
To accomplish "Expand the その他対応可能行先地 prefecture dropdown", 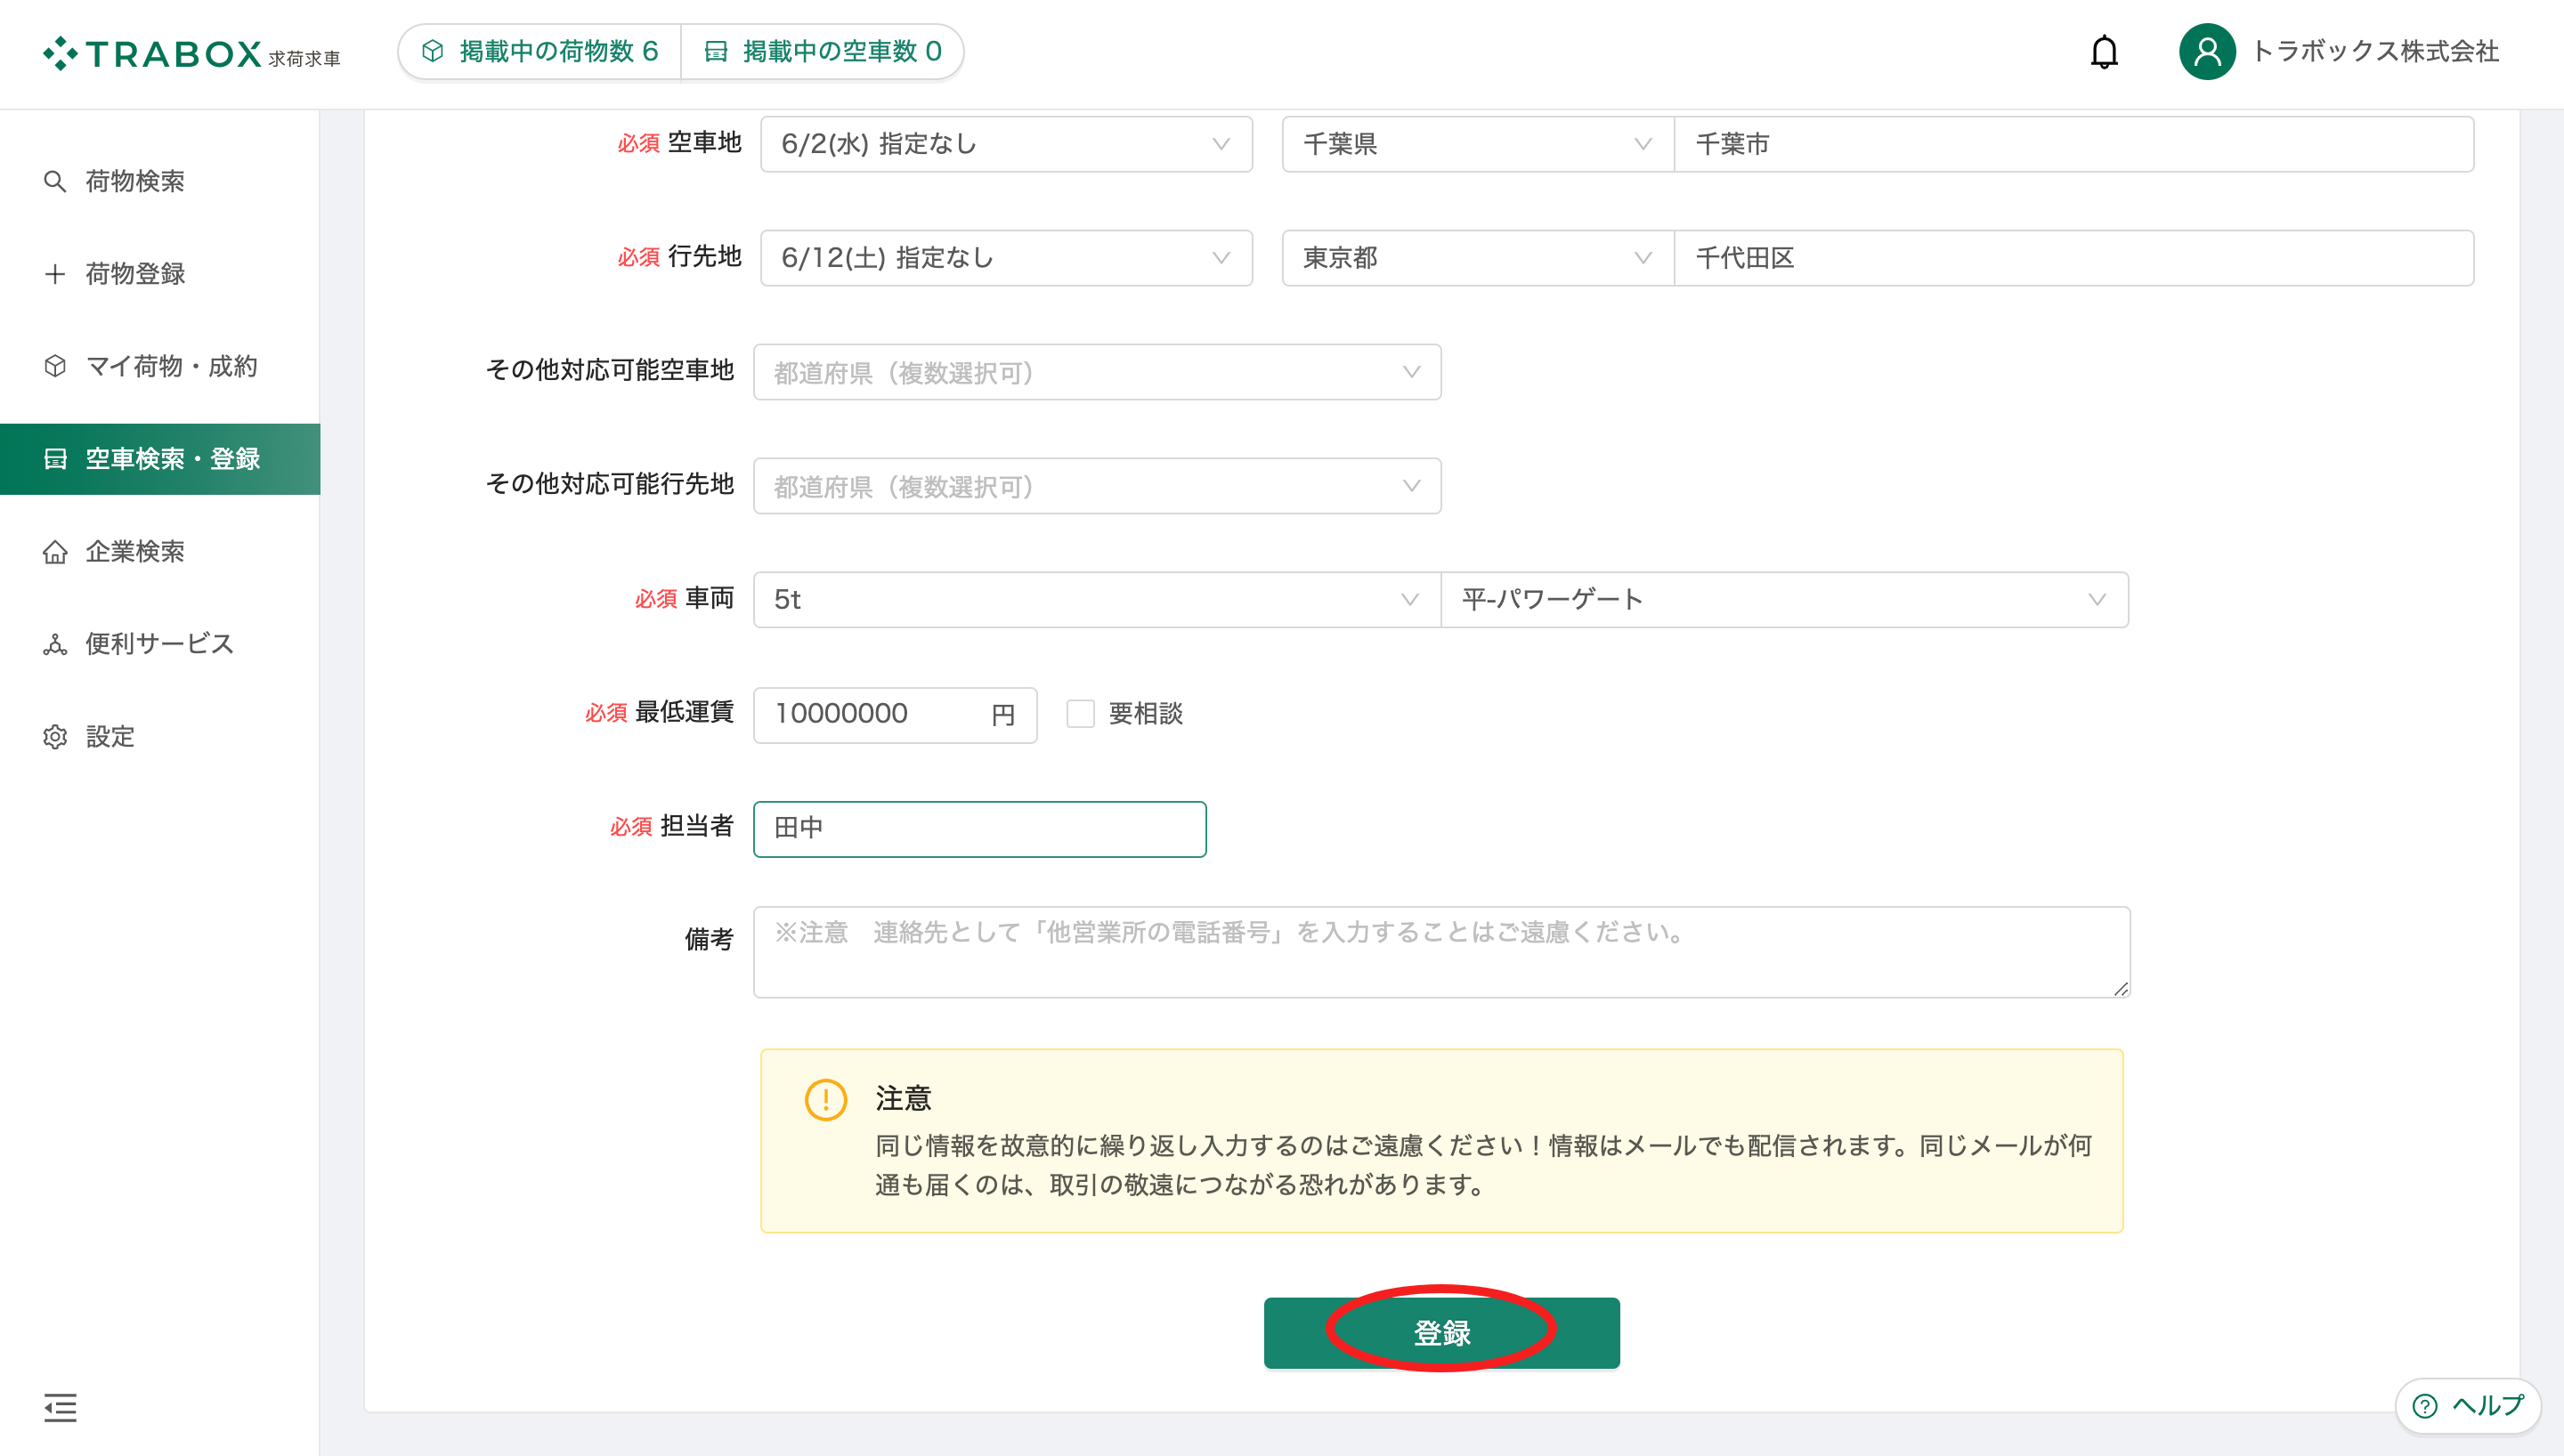I will coord(1097,486).
